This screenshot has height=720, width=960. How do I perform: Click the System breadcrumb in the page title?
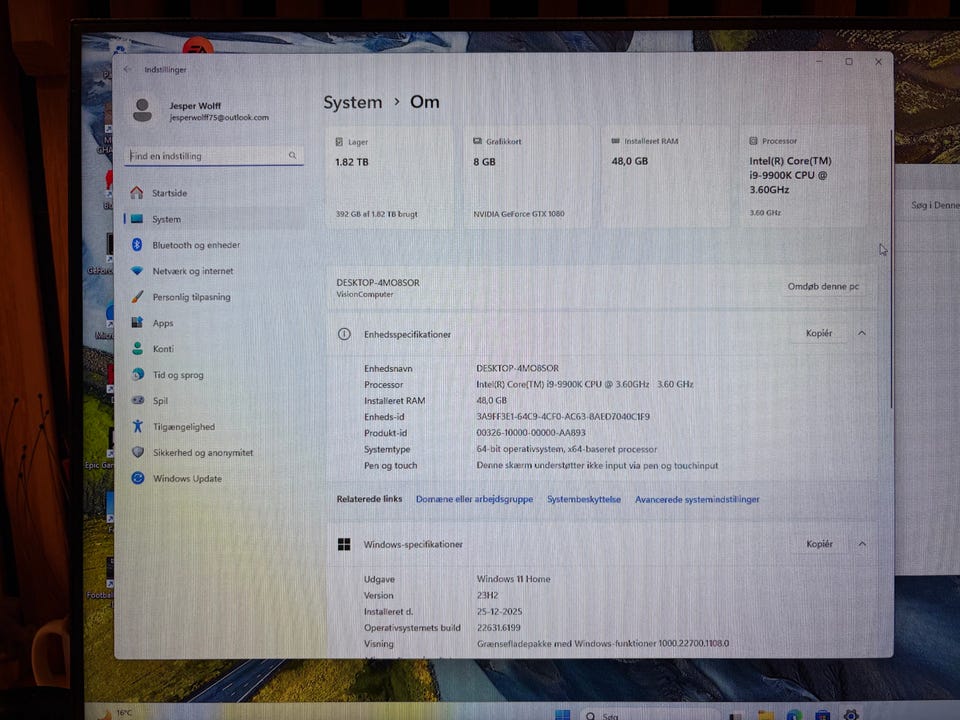click(353, 102)
